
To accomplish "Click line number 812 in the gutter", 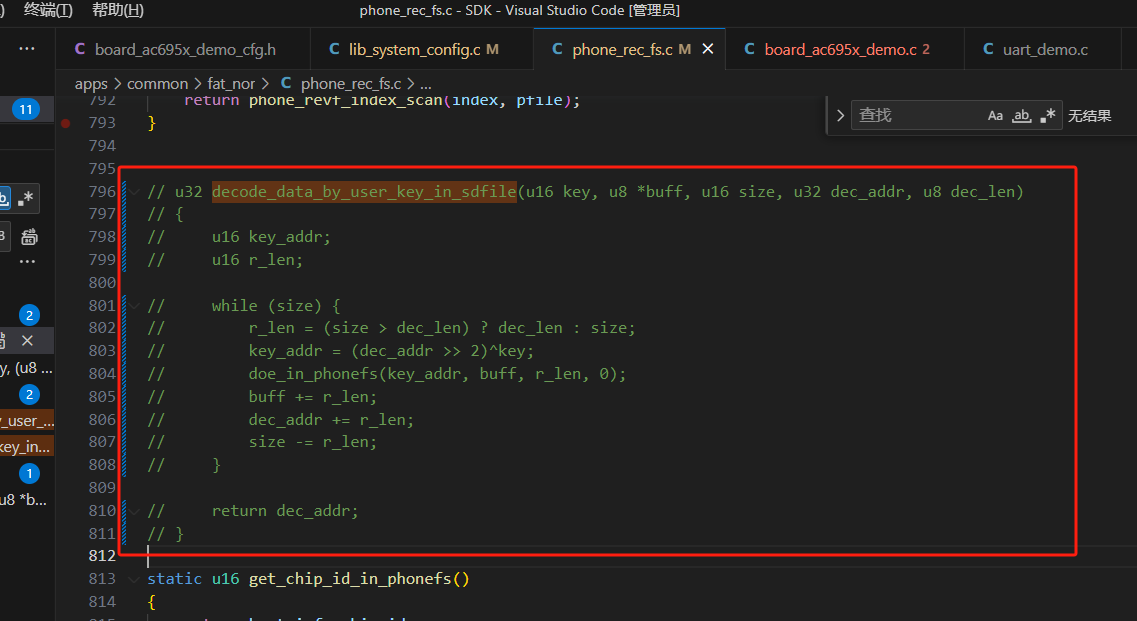I will tap(102, 556).
